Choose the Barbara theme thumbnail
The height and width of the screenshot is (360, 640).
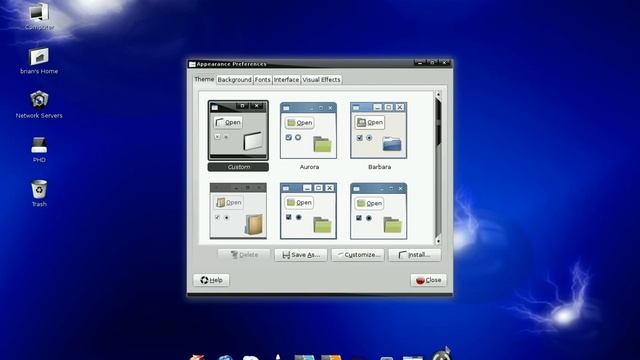point(379,131)
